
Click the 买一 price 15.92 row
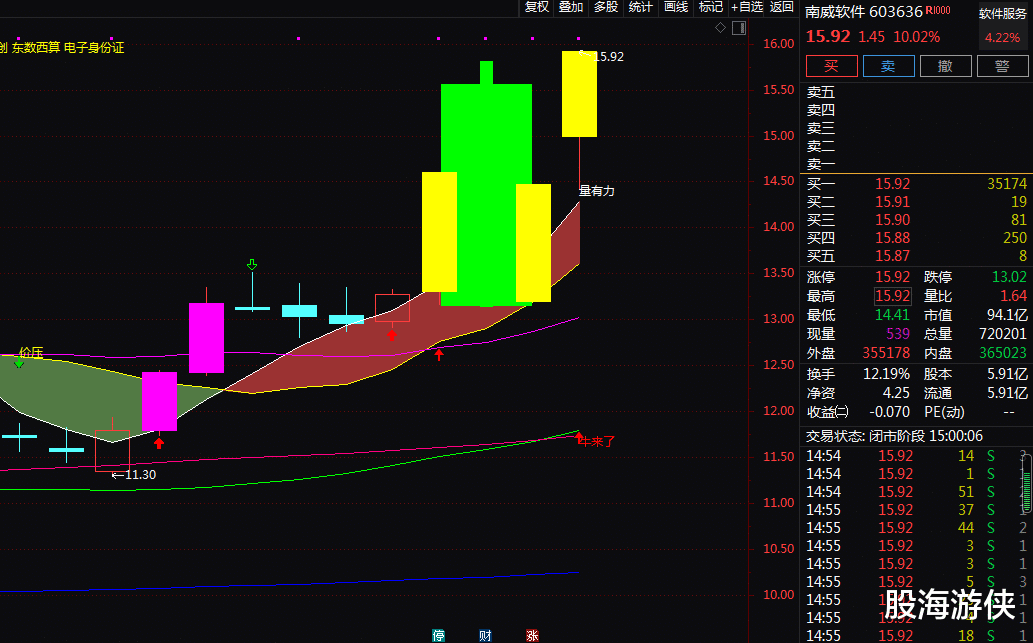(x=916, y=184)
